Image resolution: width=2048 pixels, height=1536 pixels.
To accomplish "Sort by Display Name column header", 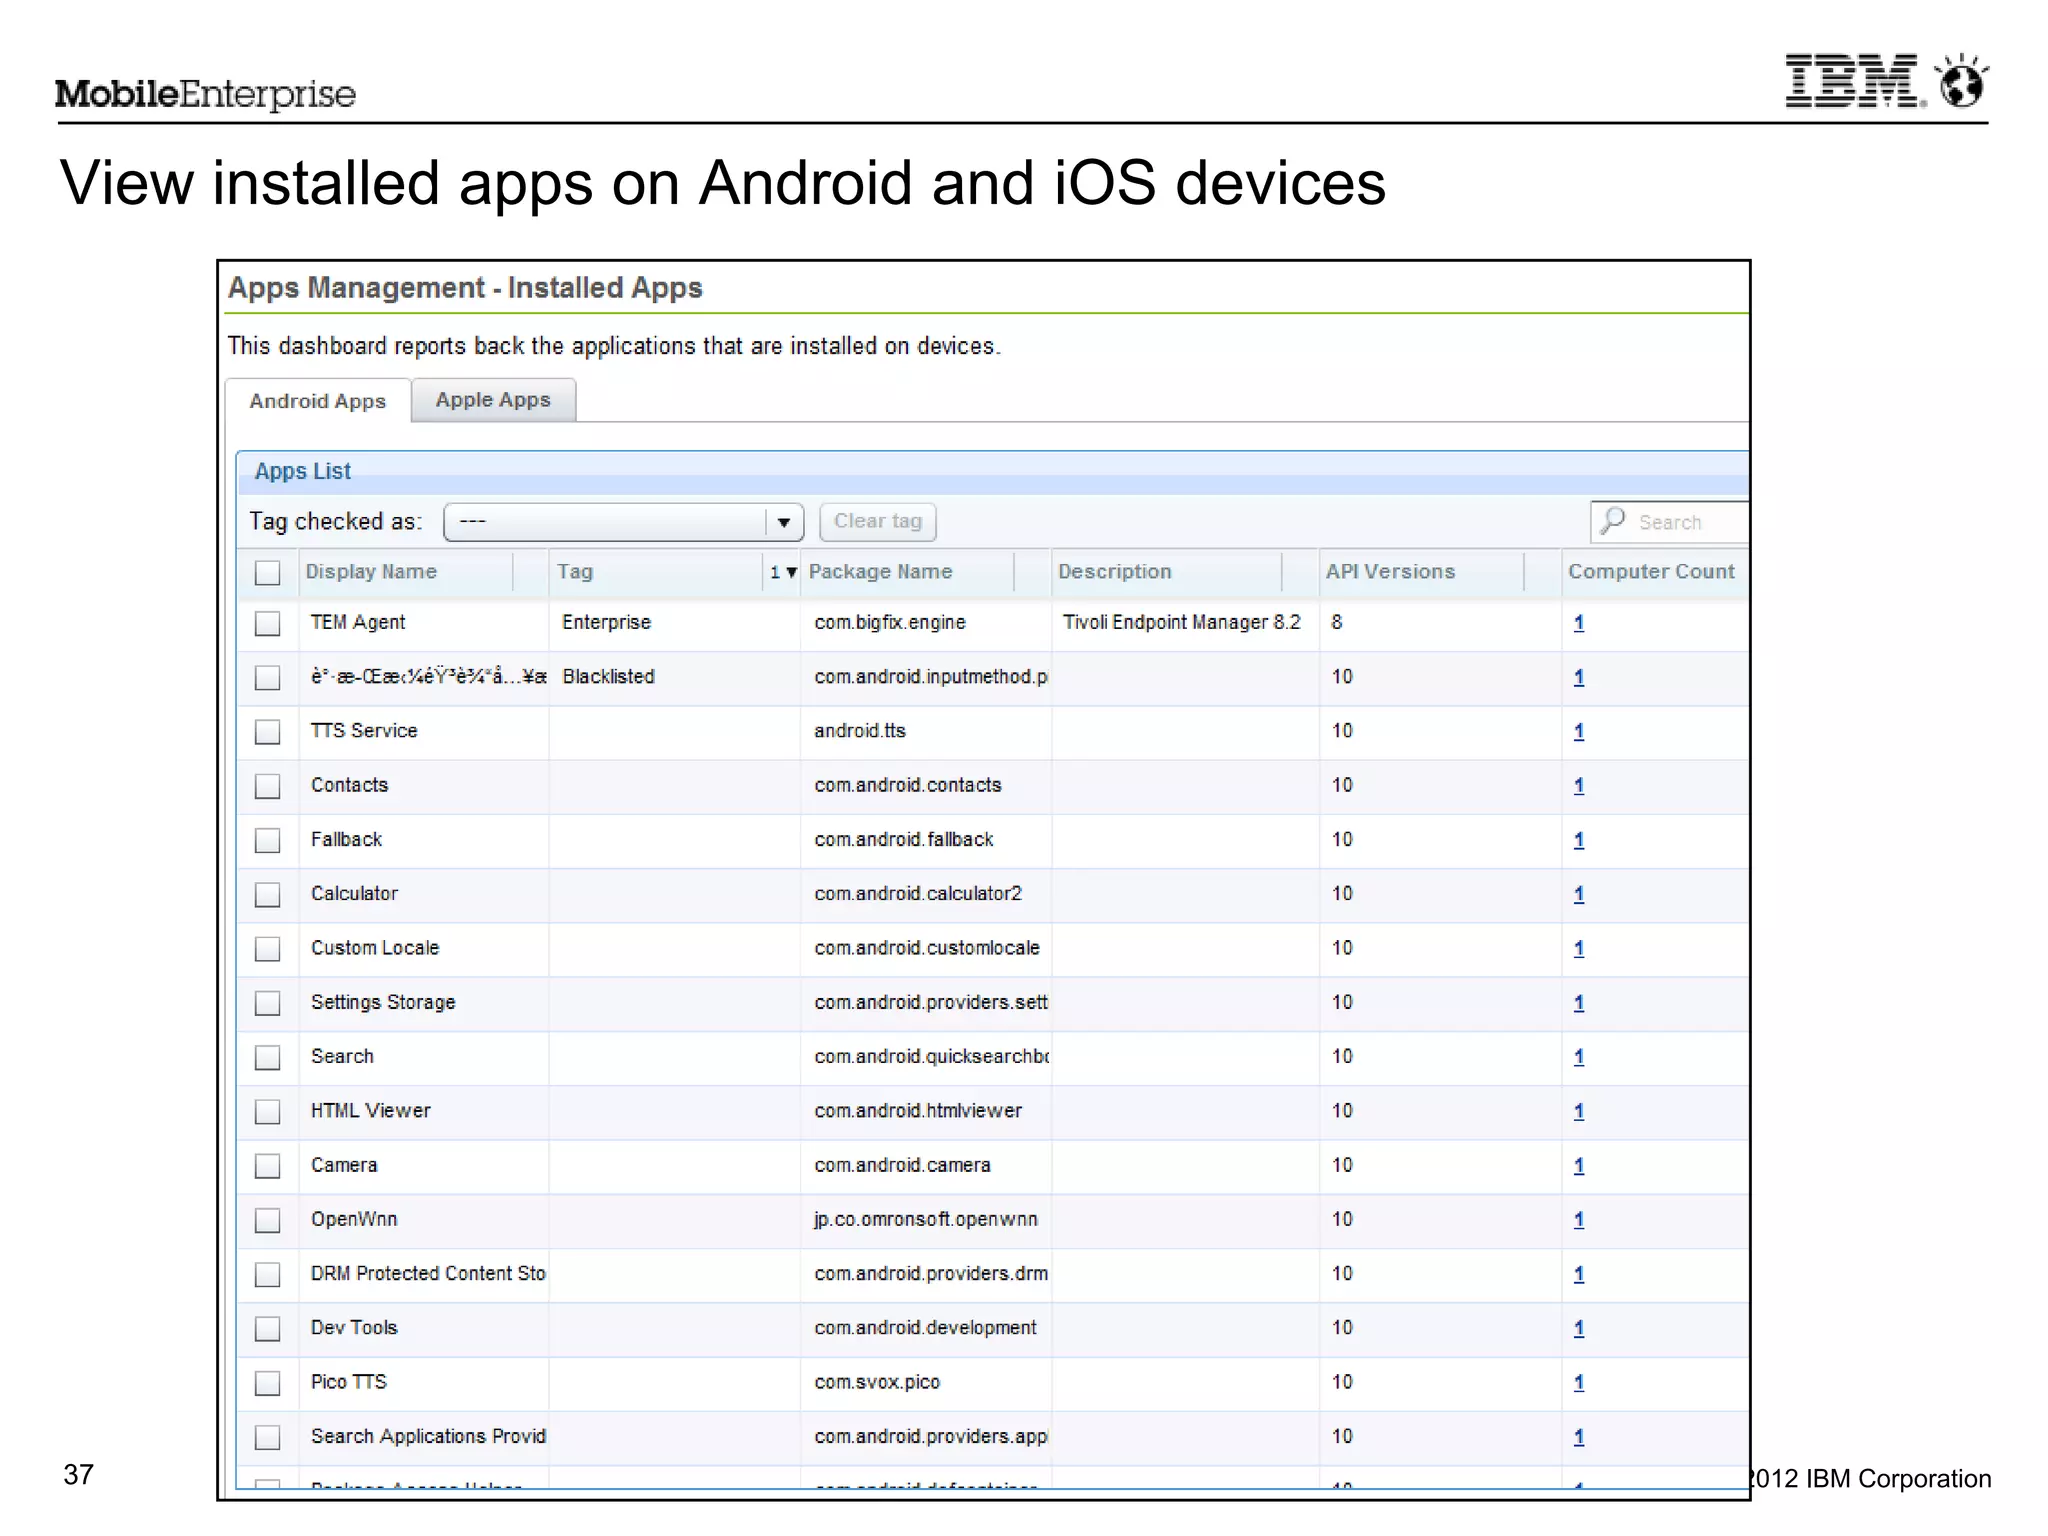I will [x=371, y=572].
